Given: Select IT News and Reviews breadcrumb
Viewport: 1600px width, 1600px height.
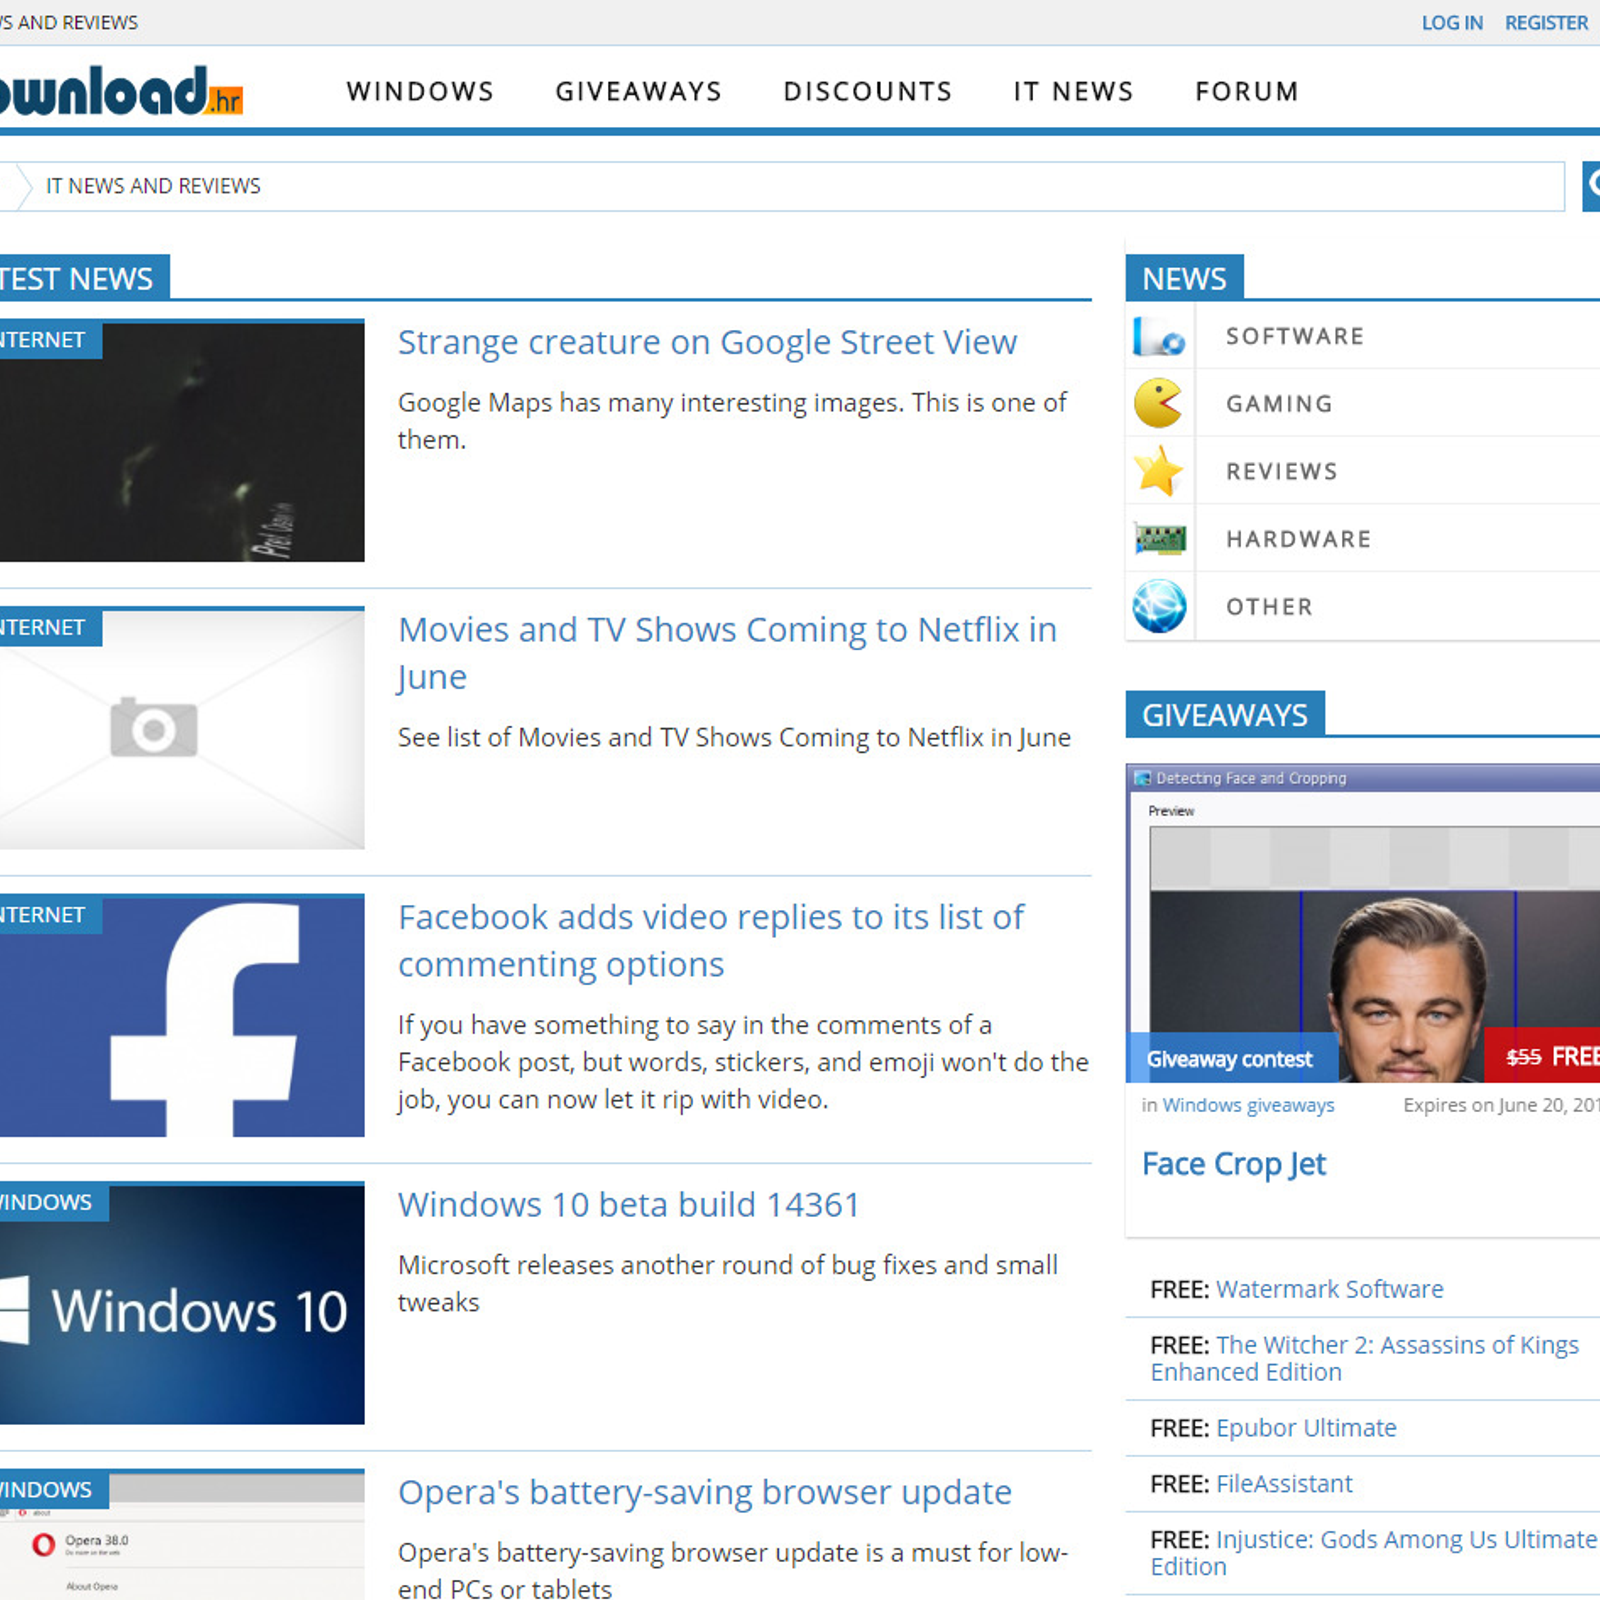Looking at the screenshot, I should (153, 186).
